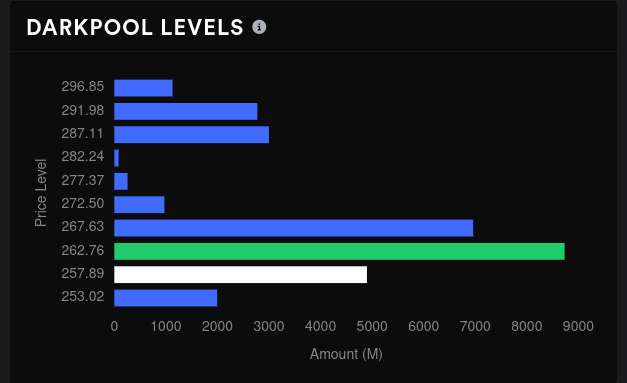This screenshot has width=627, height=383.
Task: Click the blue bar at 296.85
Action: click(x=143, y=88)
